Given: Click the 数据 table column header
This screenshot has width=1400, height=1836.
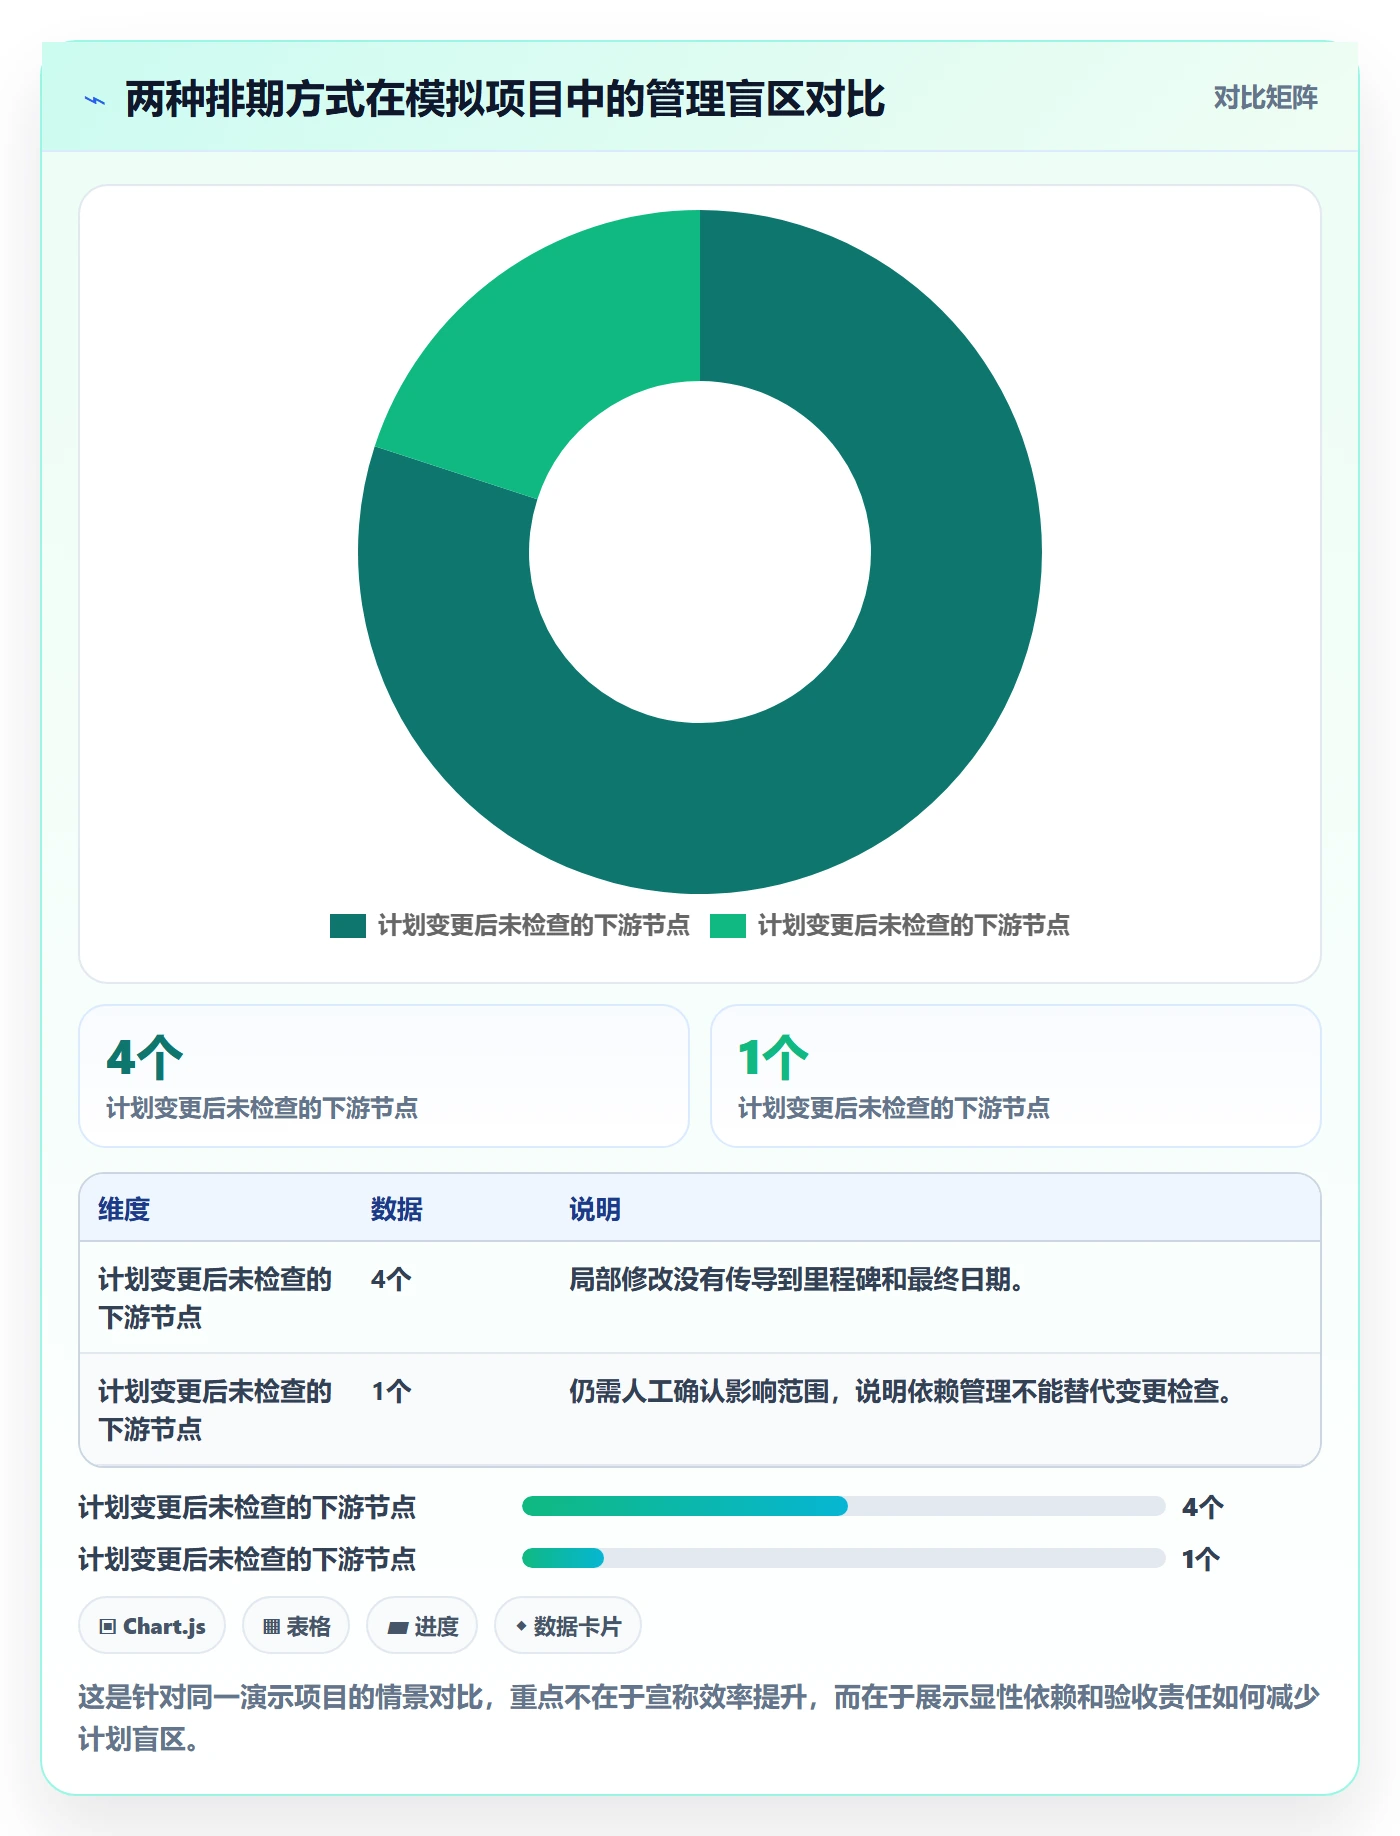Looking at the screenshot, I should (x=396, y=1209).
